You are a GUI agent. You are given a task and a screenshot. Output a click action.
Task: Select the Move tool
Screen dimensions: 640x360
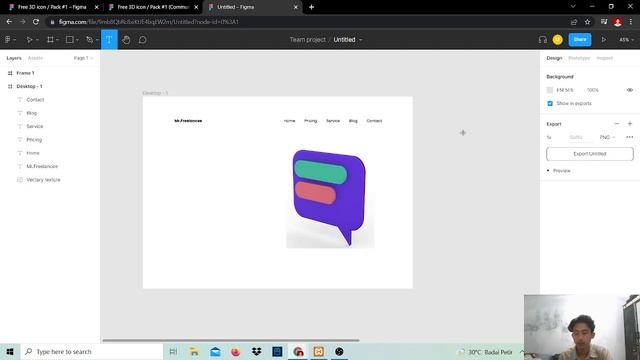pos(29,40)
